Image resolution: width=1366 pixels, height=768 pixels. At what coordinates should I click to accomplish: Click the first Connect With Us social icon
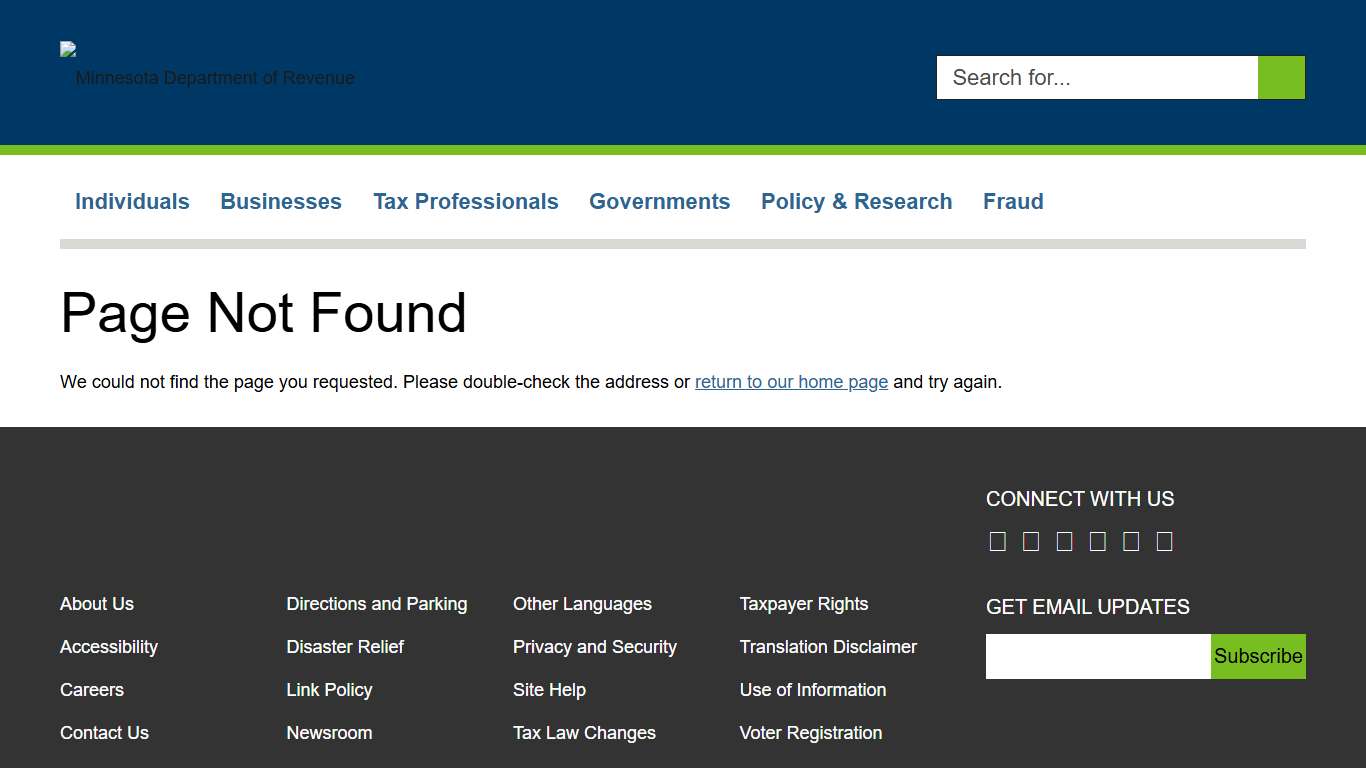tap(997, 540)
